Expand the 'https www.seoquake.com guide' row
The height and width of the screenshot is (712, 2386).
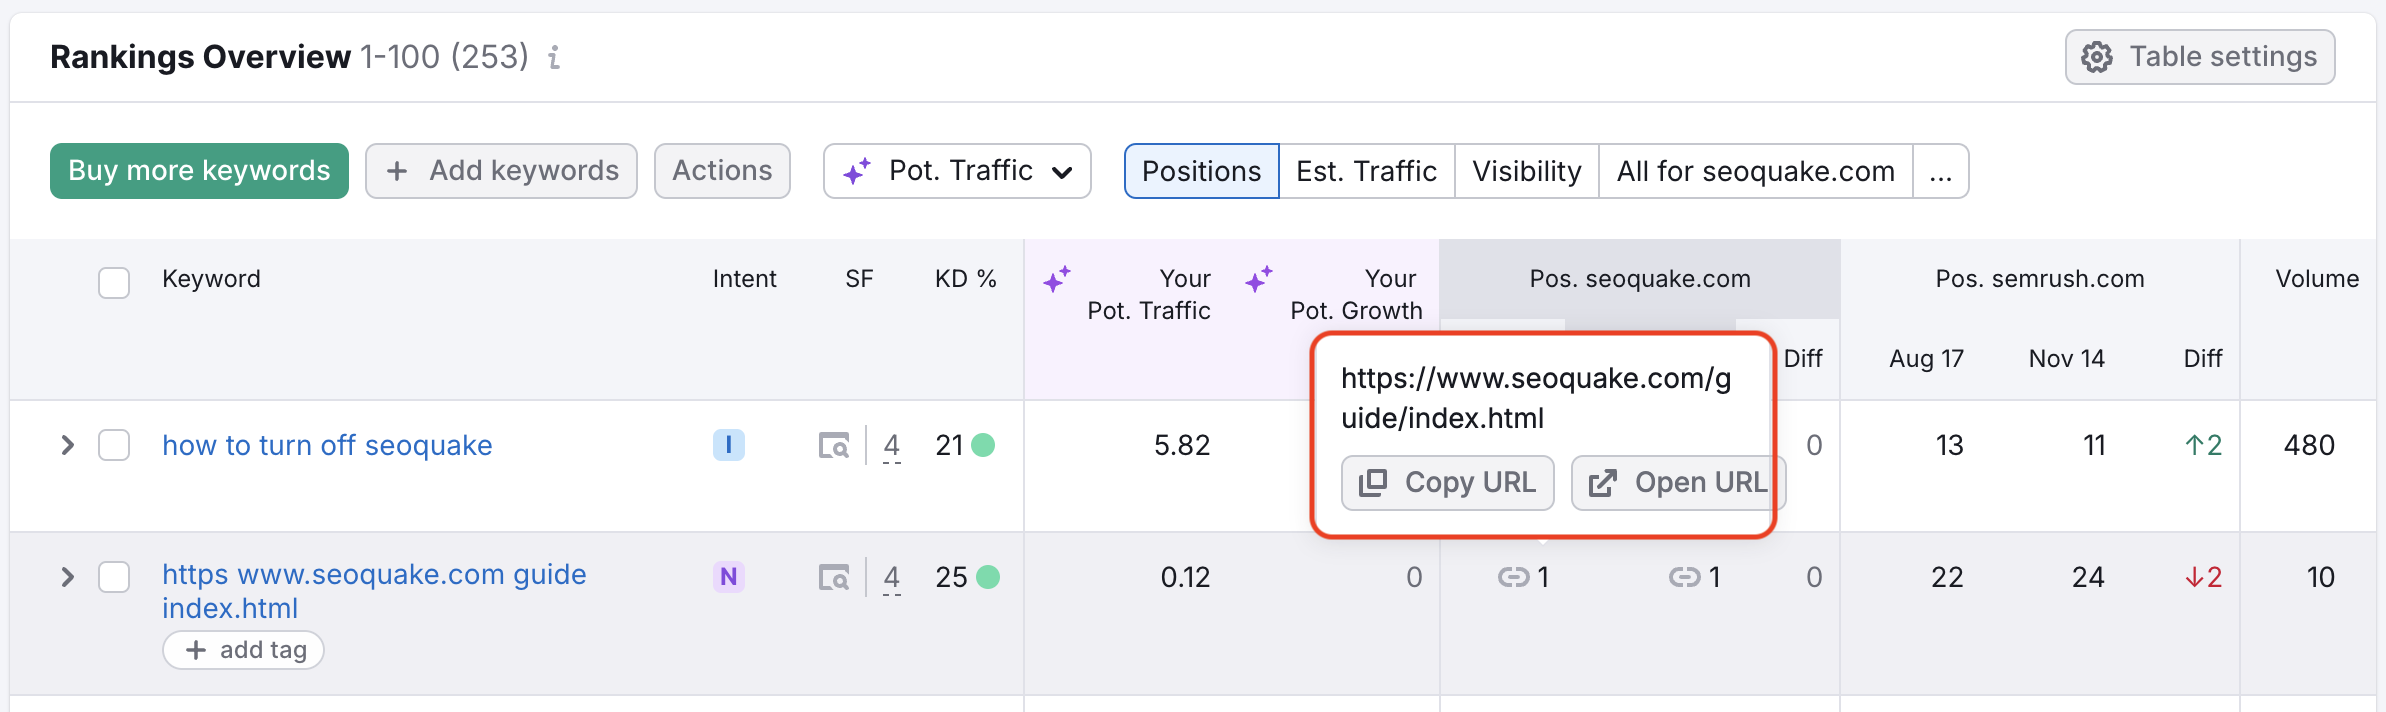[67, 577]
